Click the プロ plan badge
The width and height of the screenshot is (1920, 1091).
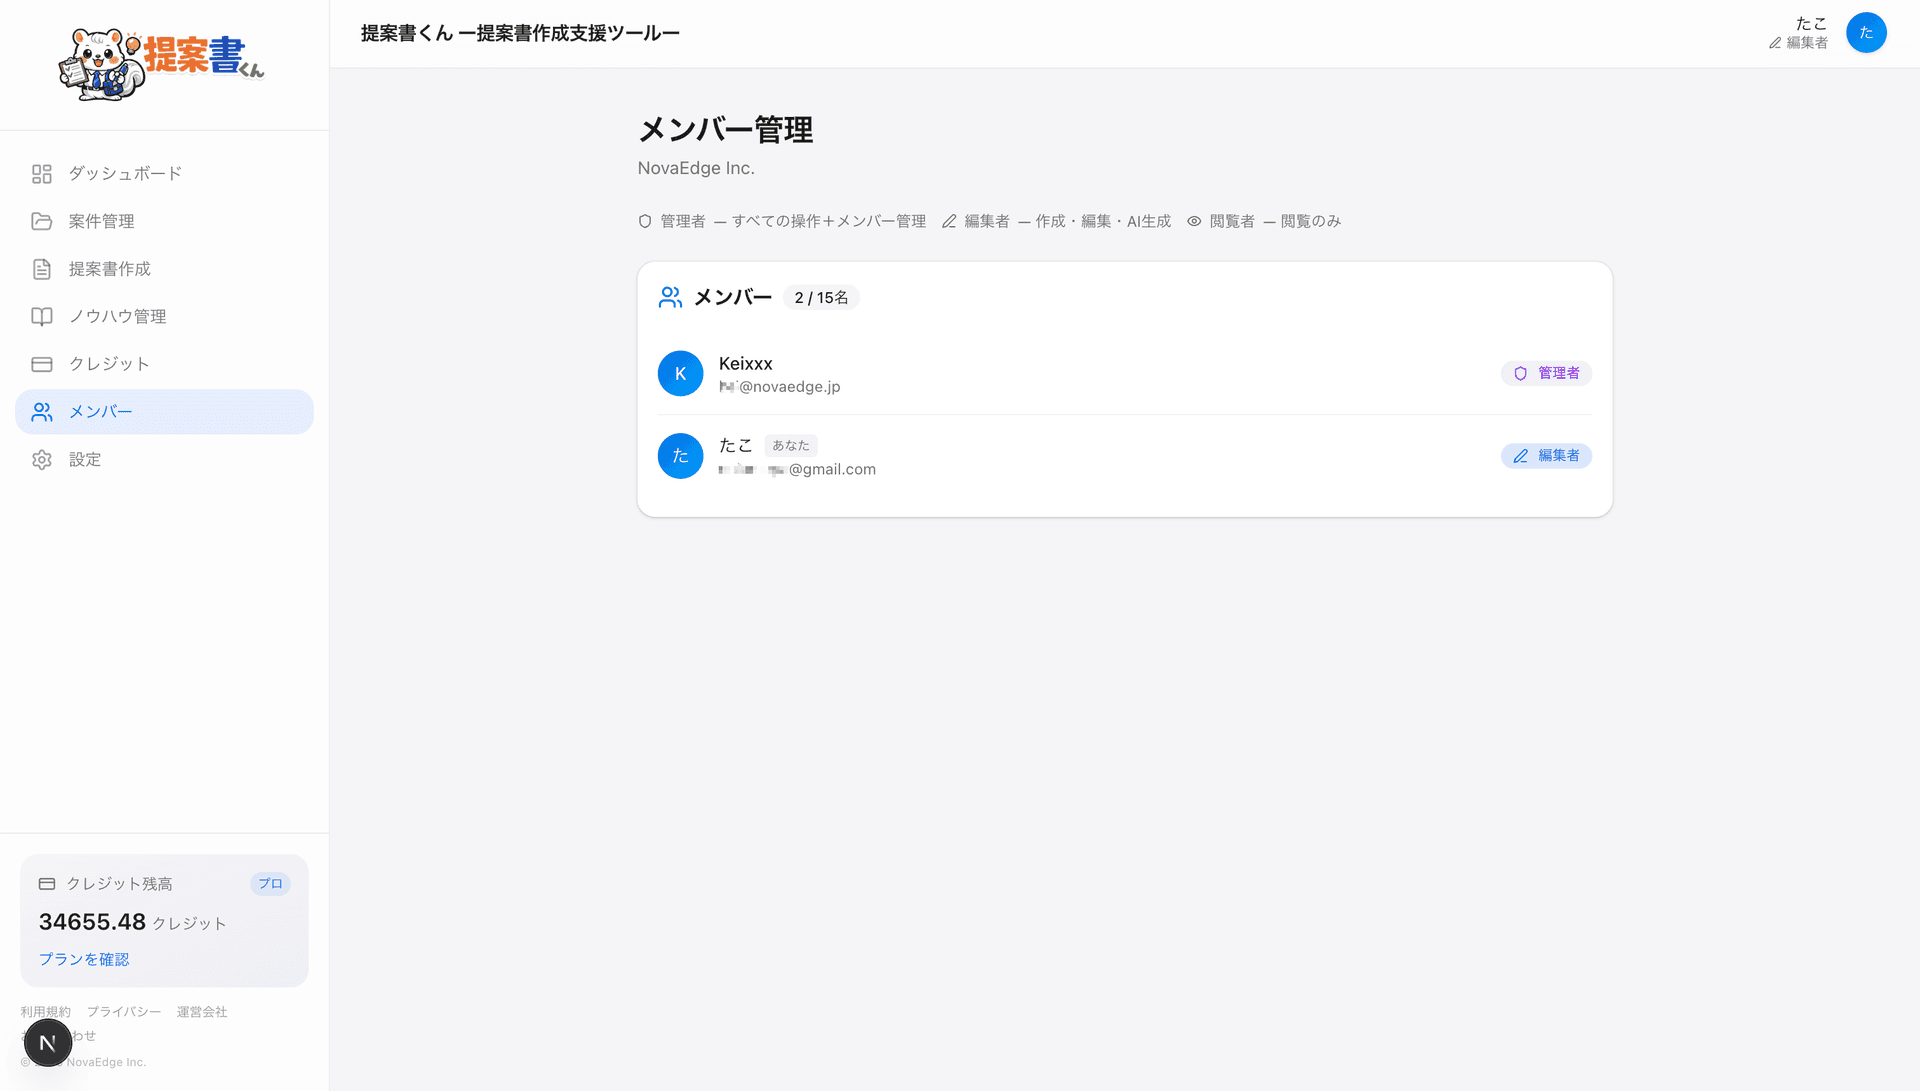[x=270, y=883]
